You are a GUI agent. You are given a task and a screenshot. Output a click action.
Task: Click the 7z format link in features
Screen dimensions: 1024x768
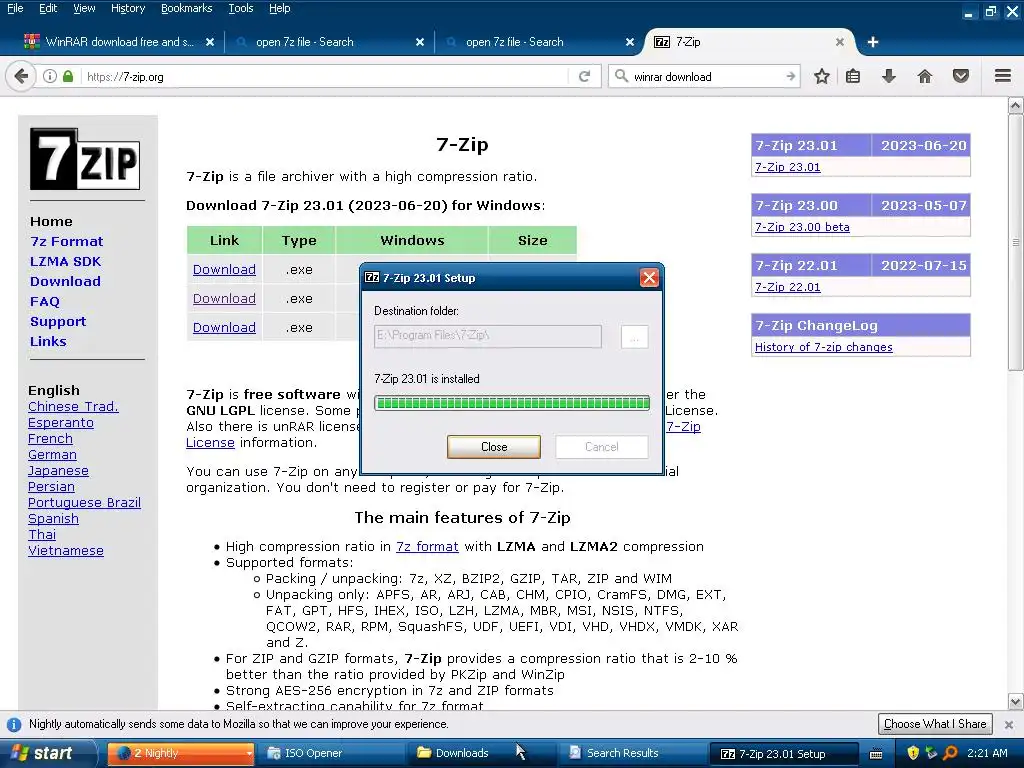(427, 547)
